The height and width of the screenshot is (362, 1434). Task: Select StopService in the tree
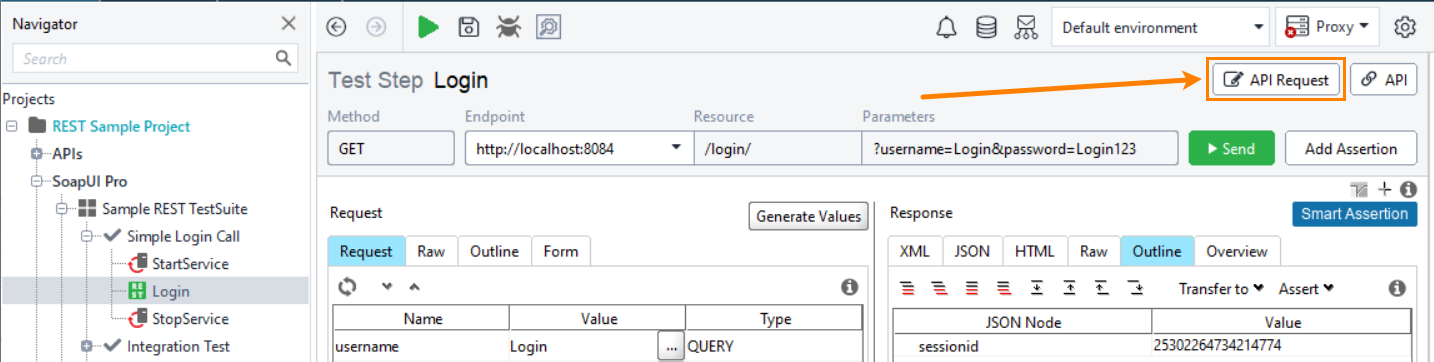pos(190,319)
